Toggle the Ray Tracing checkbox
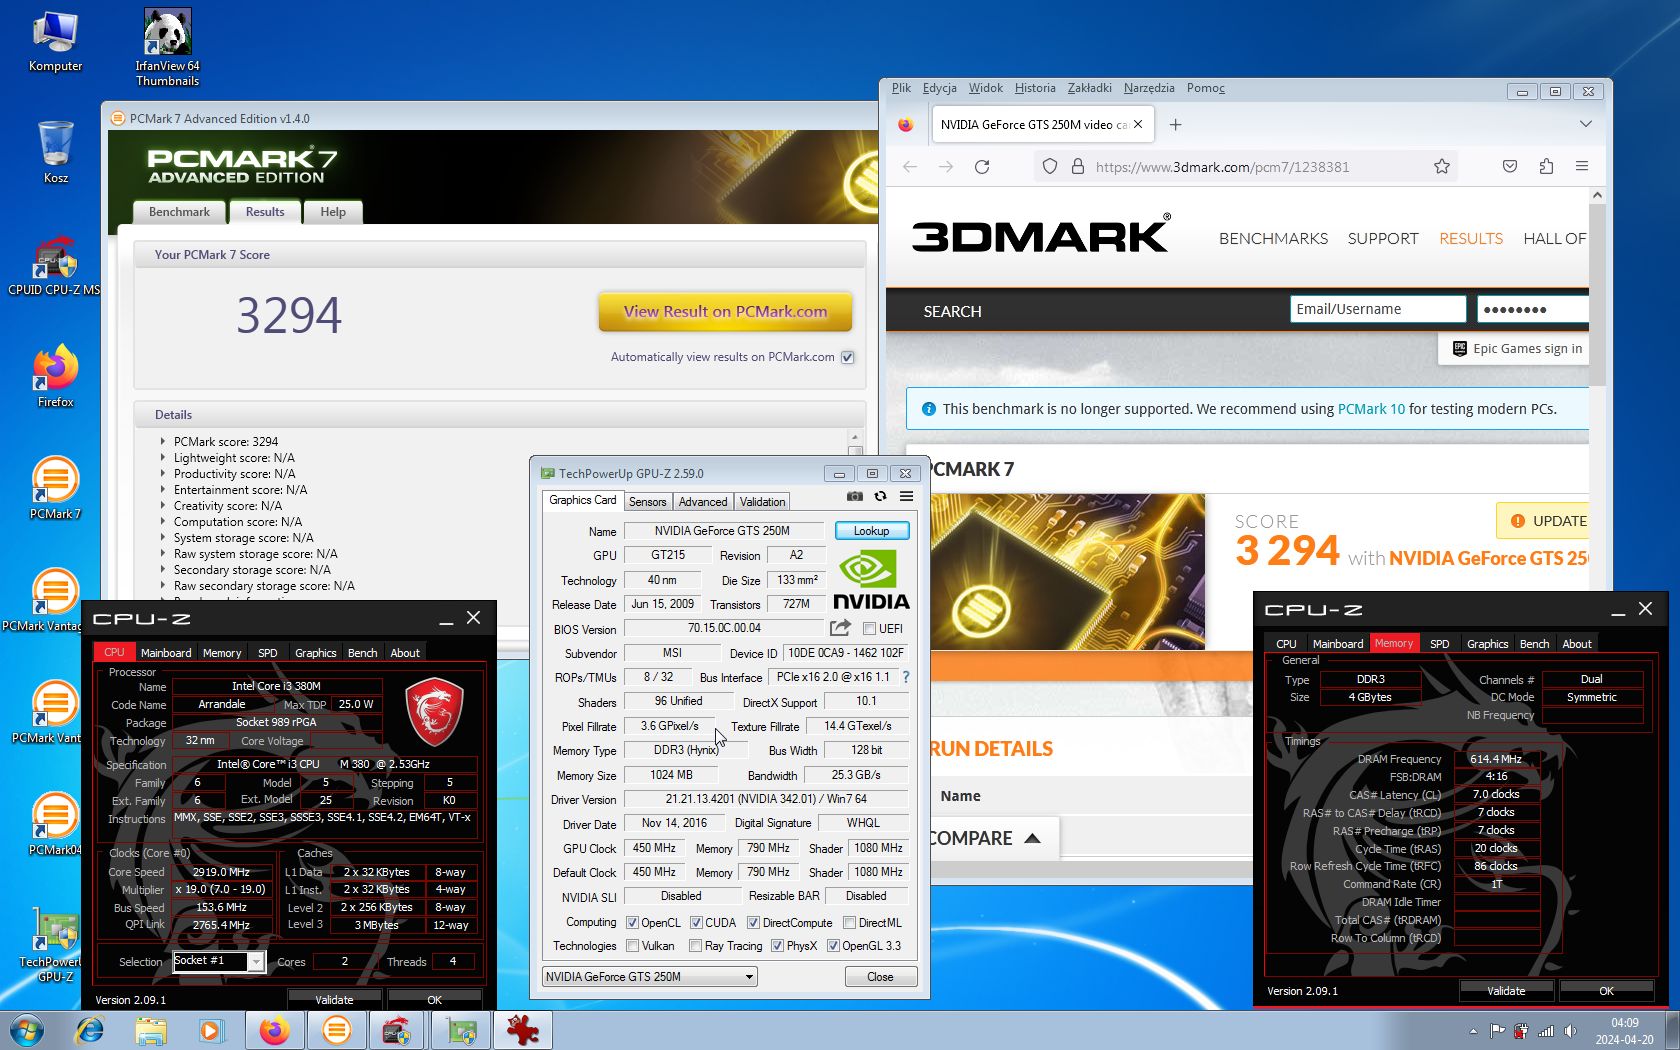This screenshot has height=1050, width=1680. tap(696, 946)
